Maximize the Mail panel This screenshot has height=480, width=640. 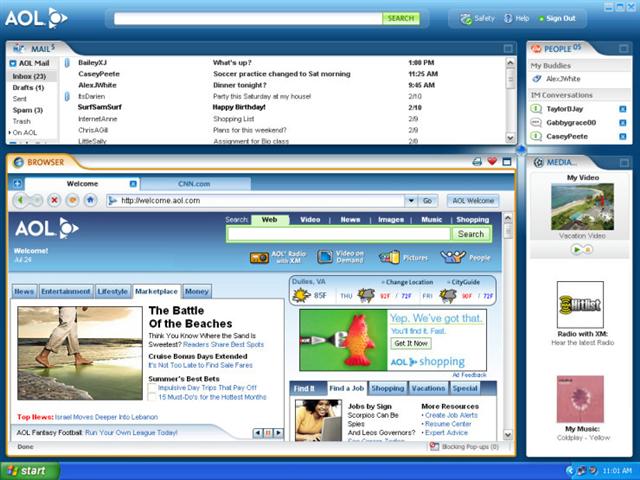coord(508,49)
